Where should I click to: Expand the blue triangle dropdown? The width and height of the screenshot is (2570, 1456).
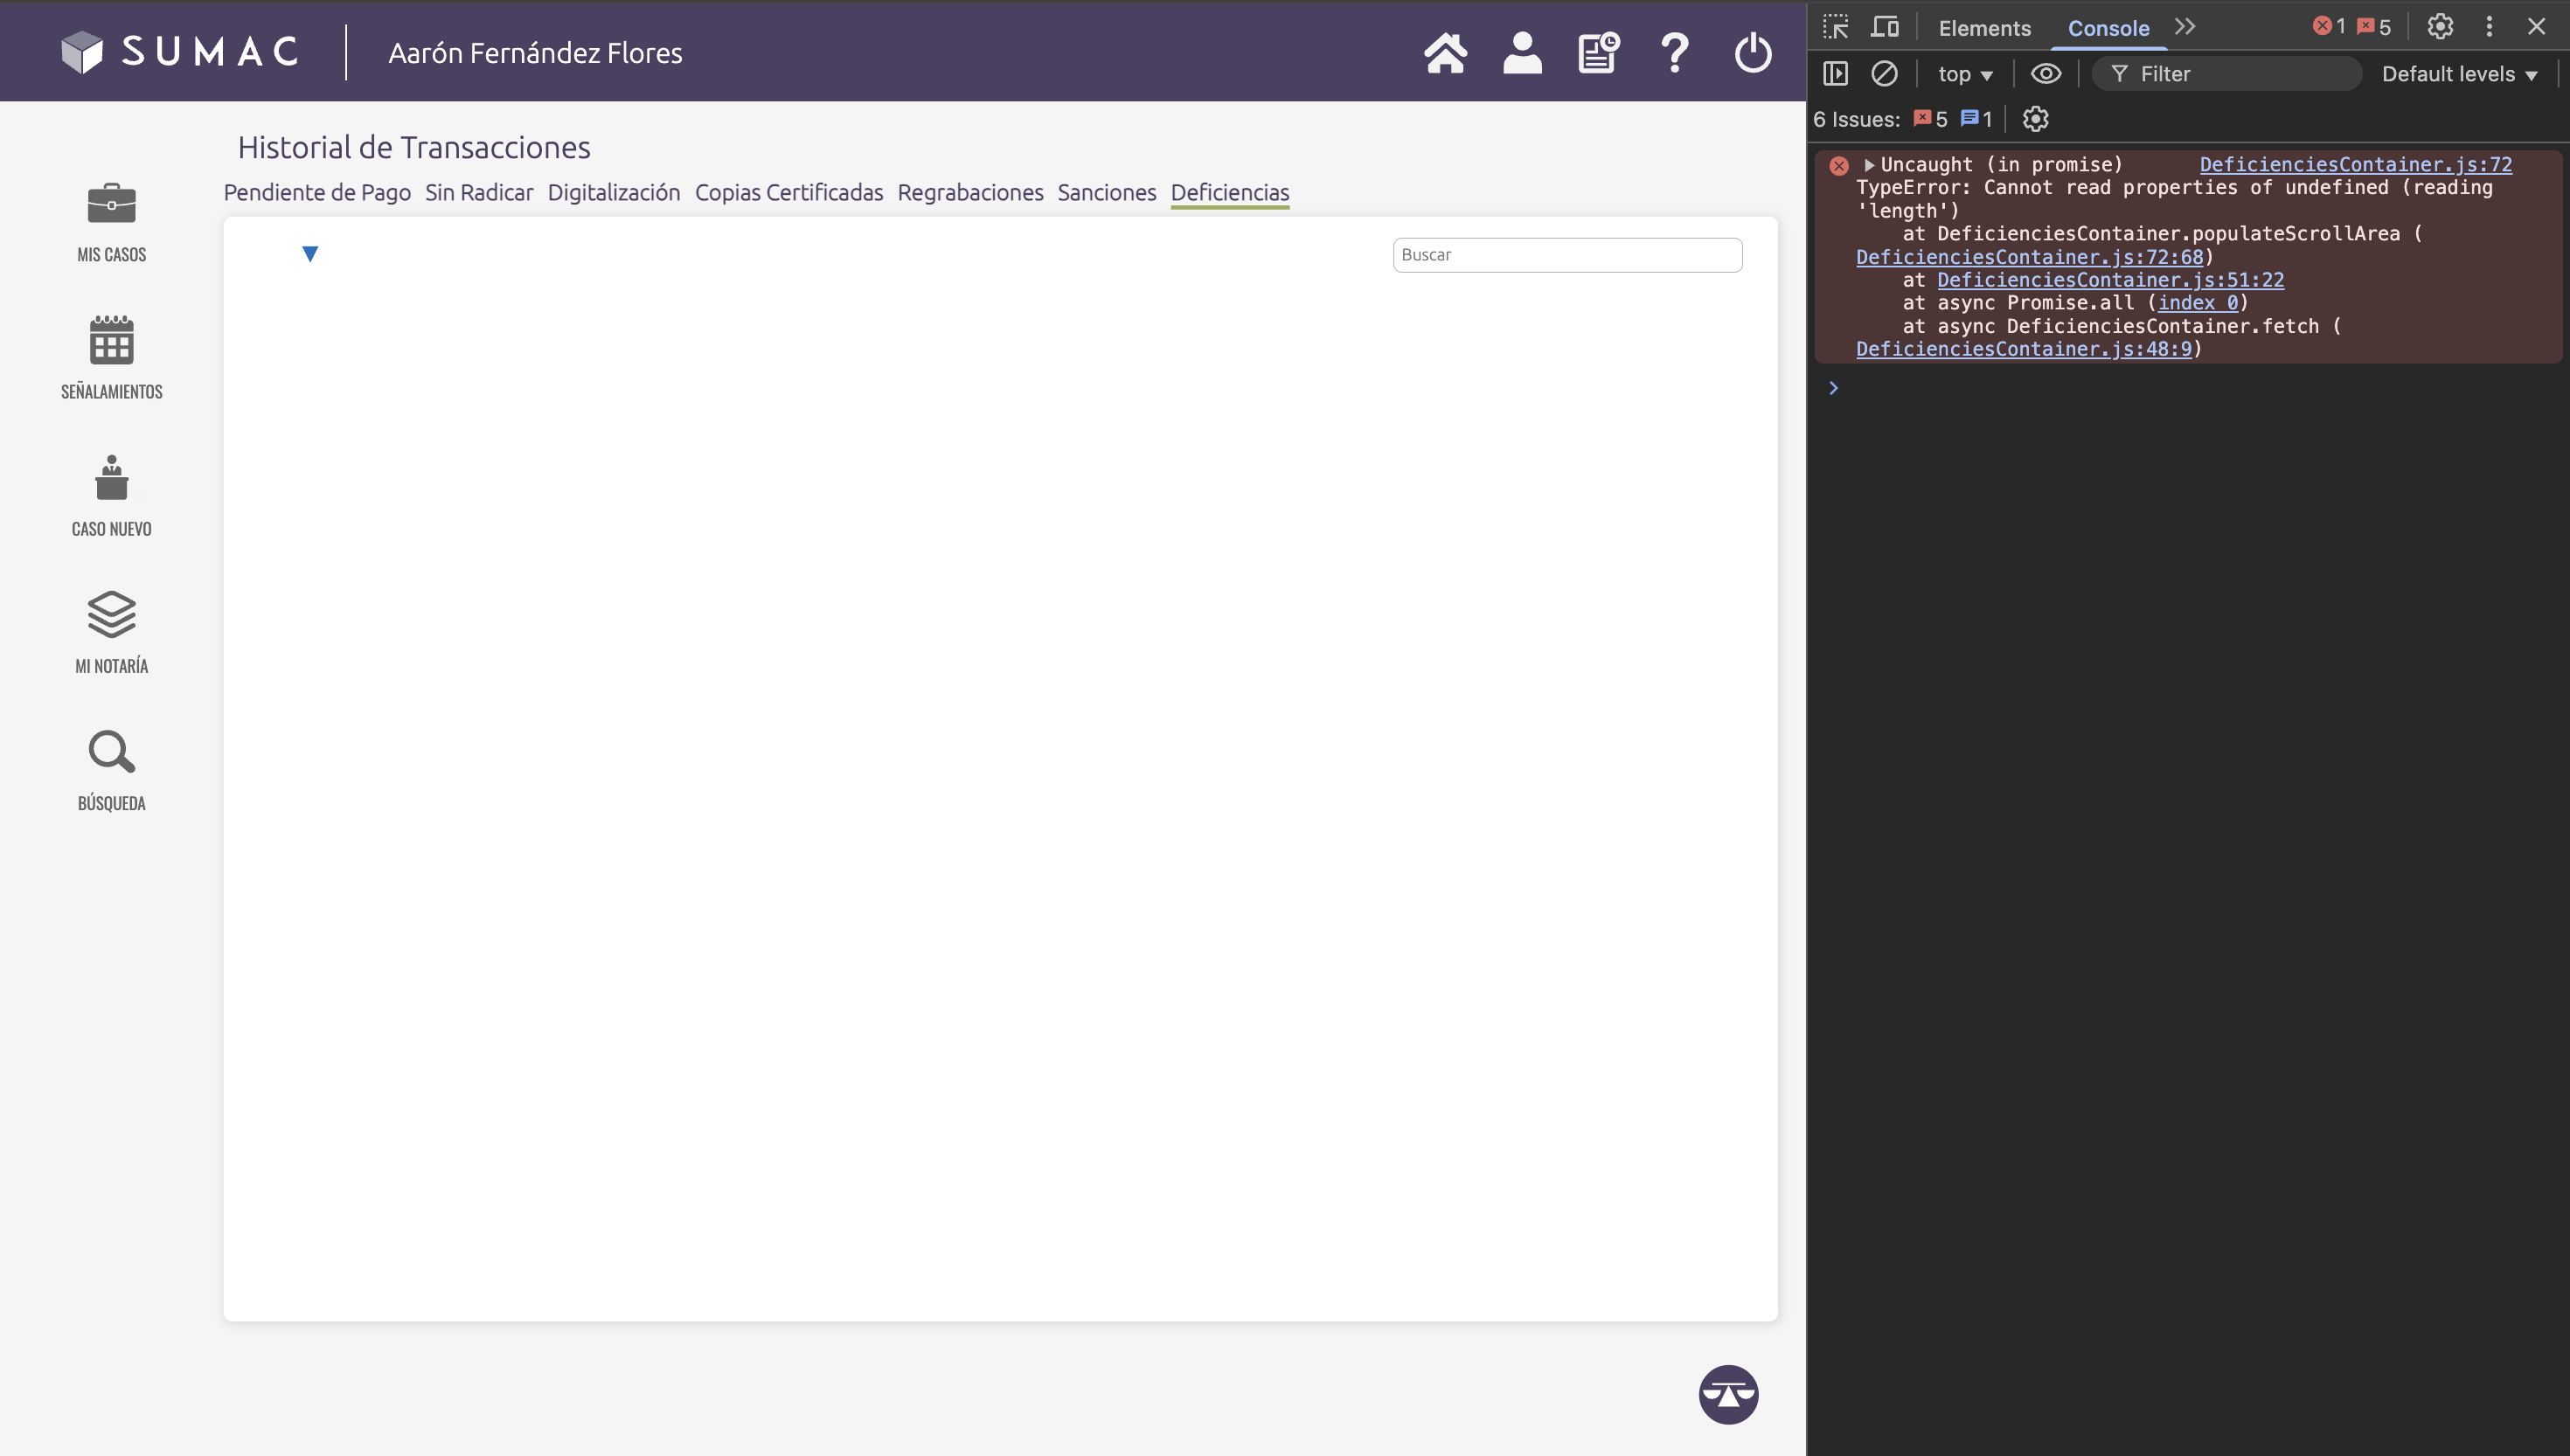click(x=310, y=254)
